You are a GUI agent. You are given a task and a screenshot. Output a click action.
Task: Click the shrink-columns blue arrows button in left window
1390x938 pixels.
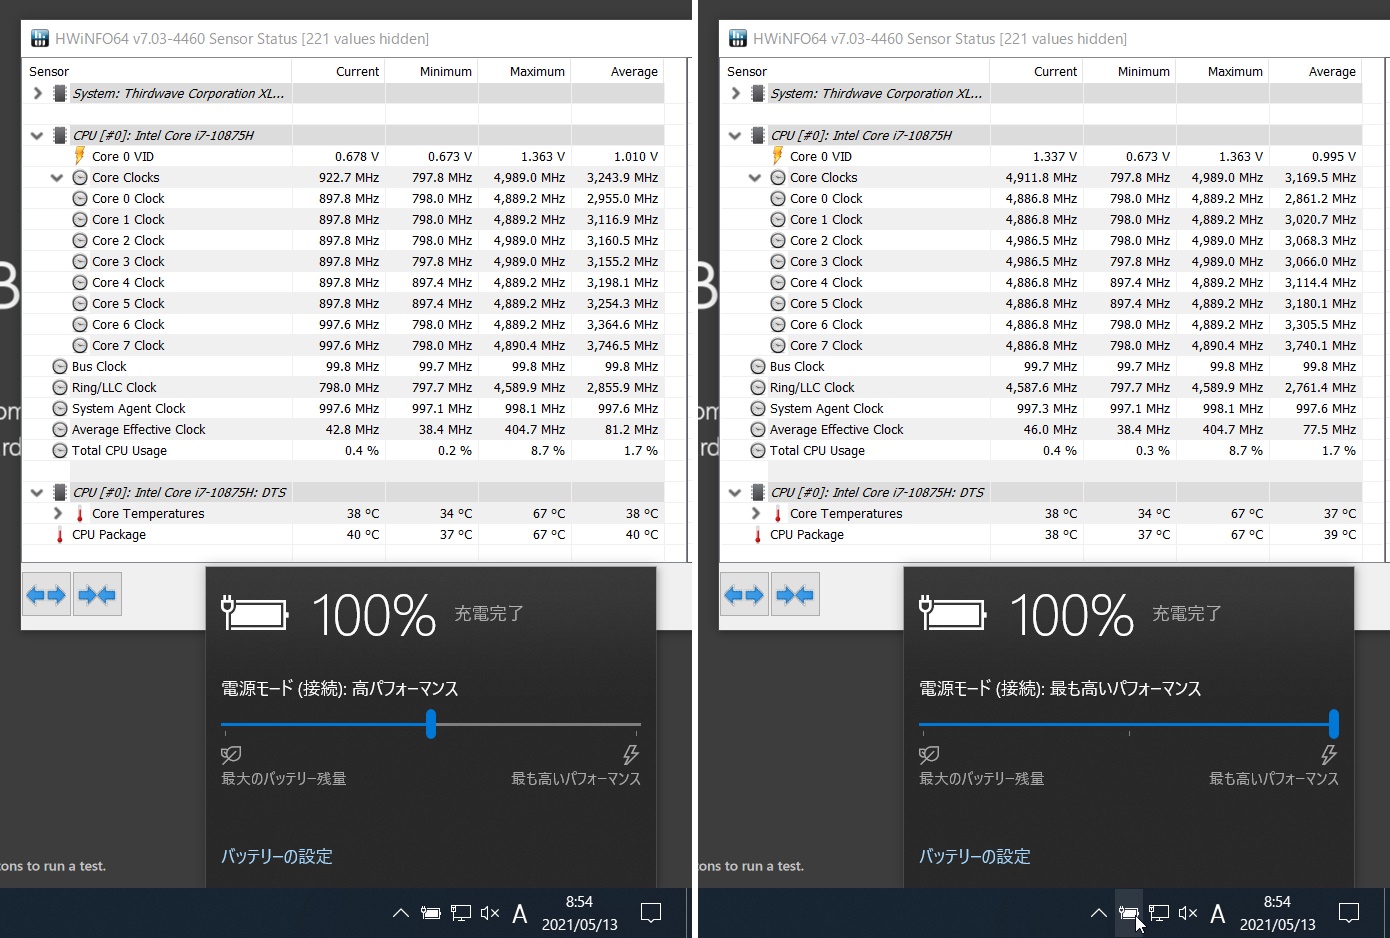(97, 595)
